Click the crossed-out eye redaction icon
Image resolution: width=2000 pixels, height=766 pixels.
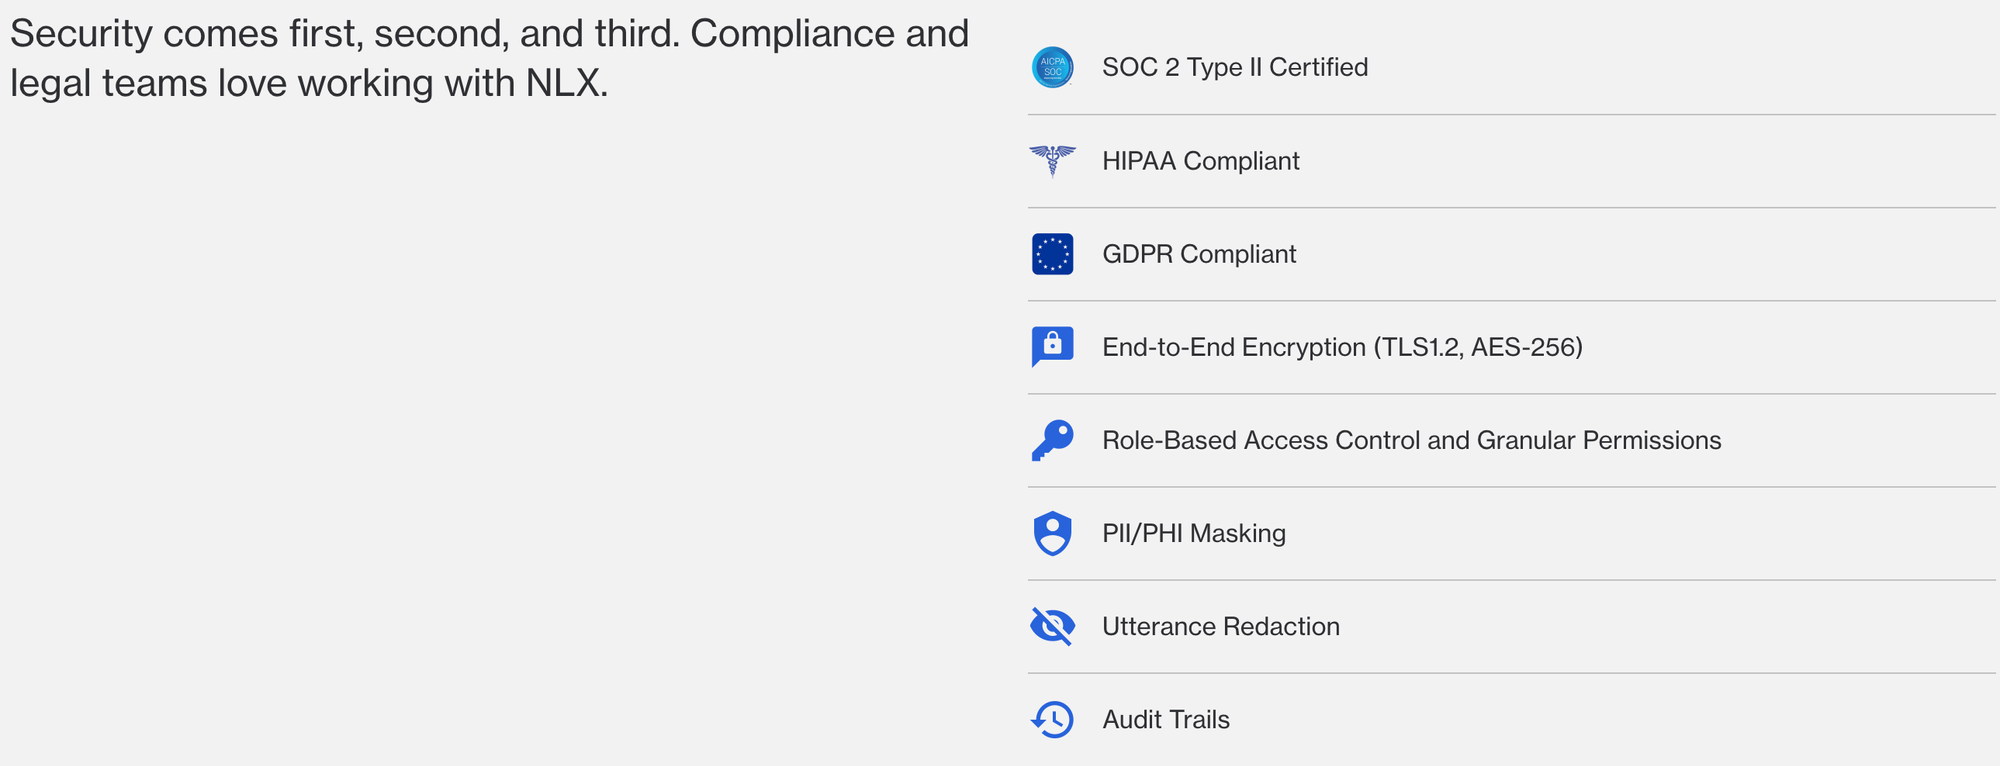pyautogui.click(x=1052, y=626)
